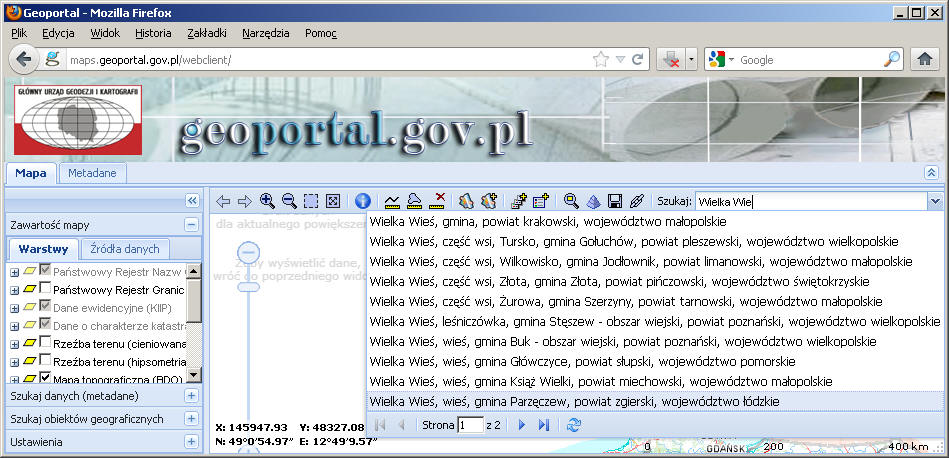This screenshot has width=949, height=458.
Task: Clear measurements with red X ruler icon
Action: [437, 201]
